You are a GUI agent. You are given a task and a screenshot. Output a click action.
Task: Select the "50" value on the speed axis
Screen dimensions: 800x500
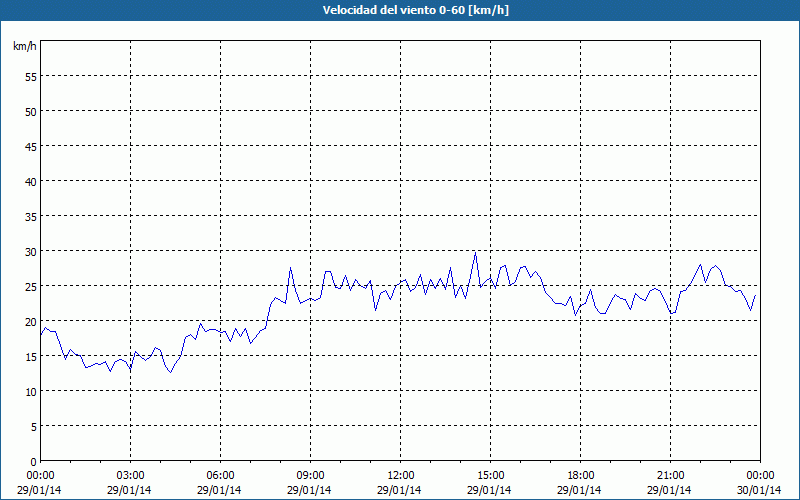click(x=31, y=112)
